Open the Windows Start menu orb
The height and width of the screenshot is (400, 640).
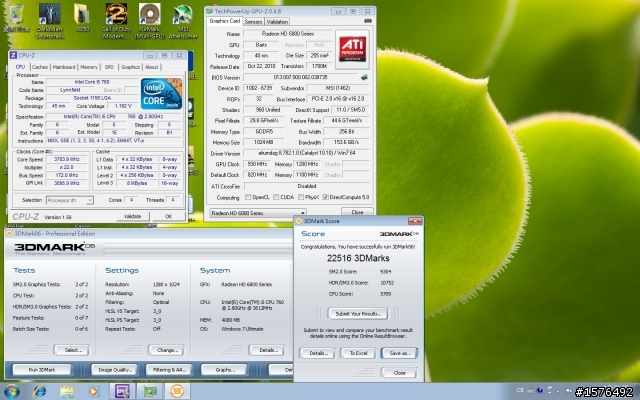[x=11, y=391]
